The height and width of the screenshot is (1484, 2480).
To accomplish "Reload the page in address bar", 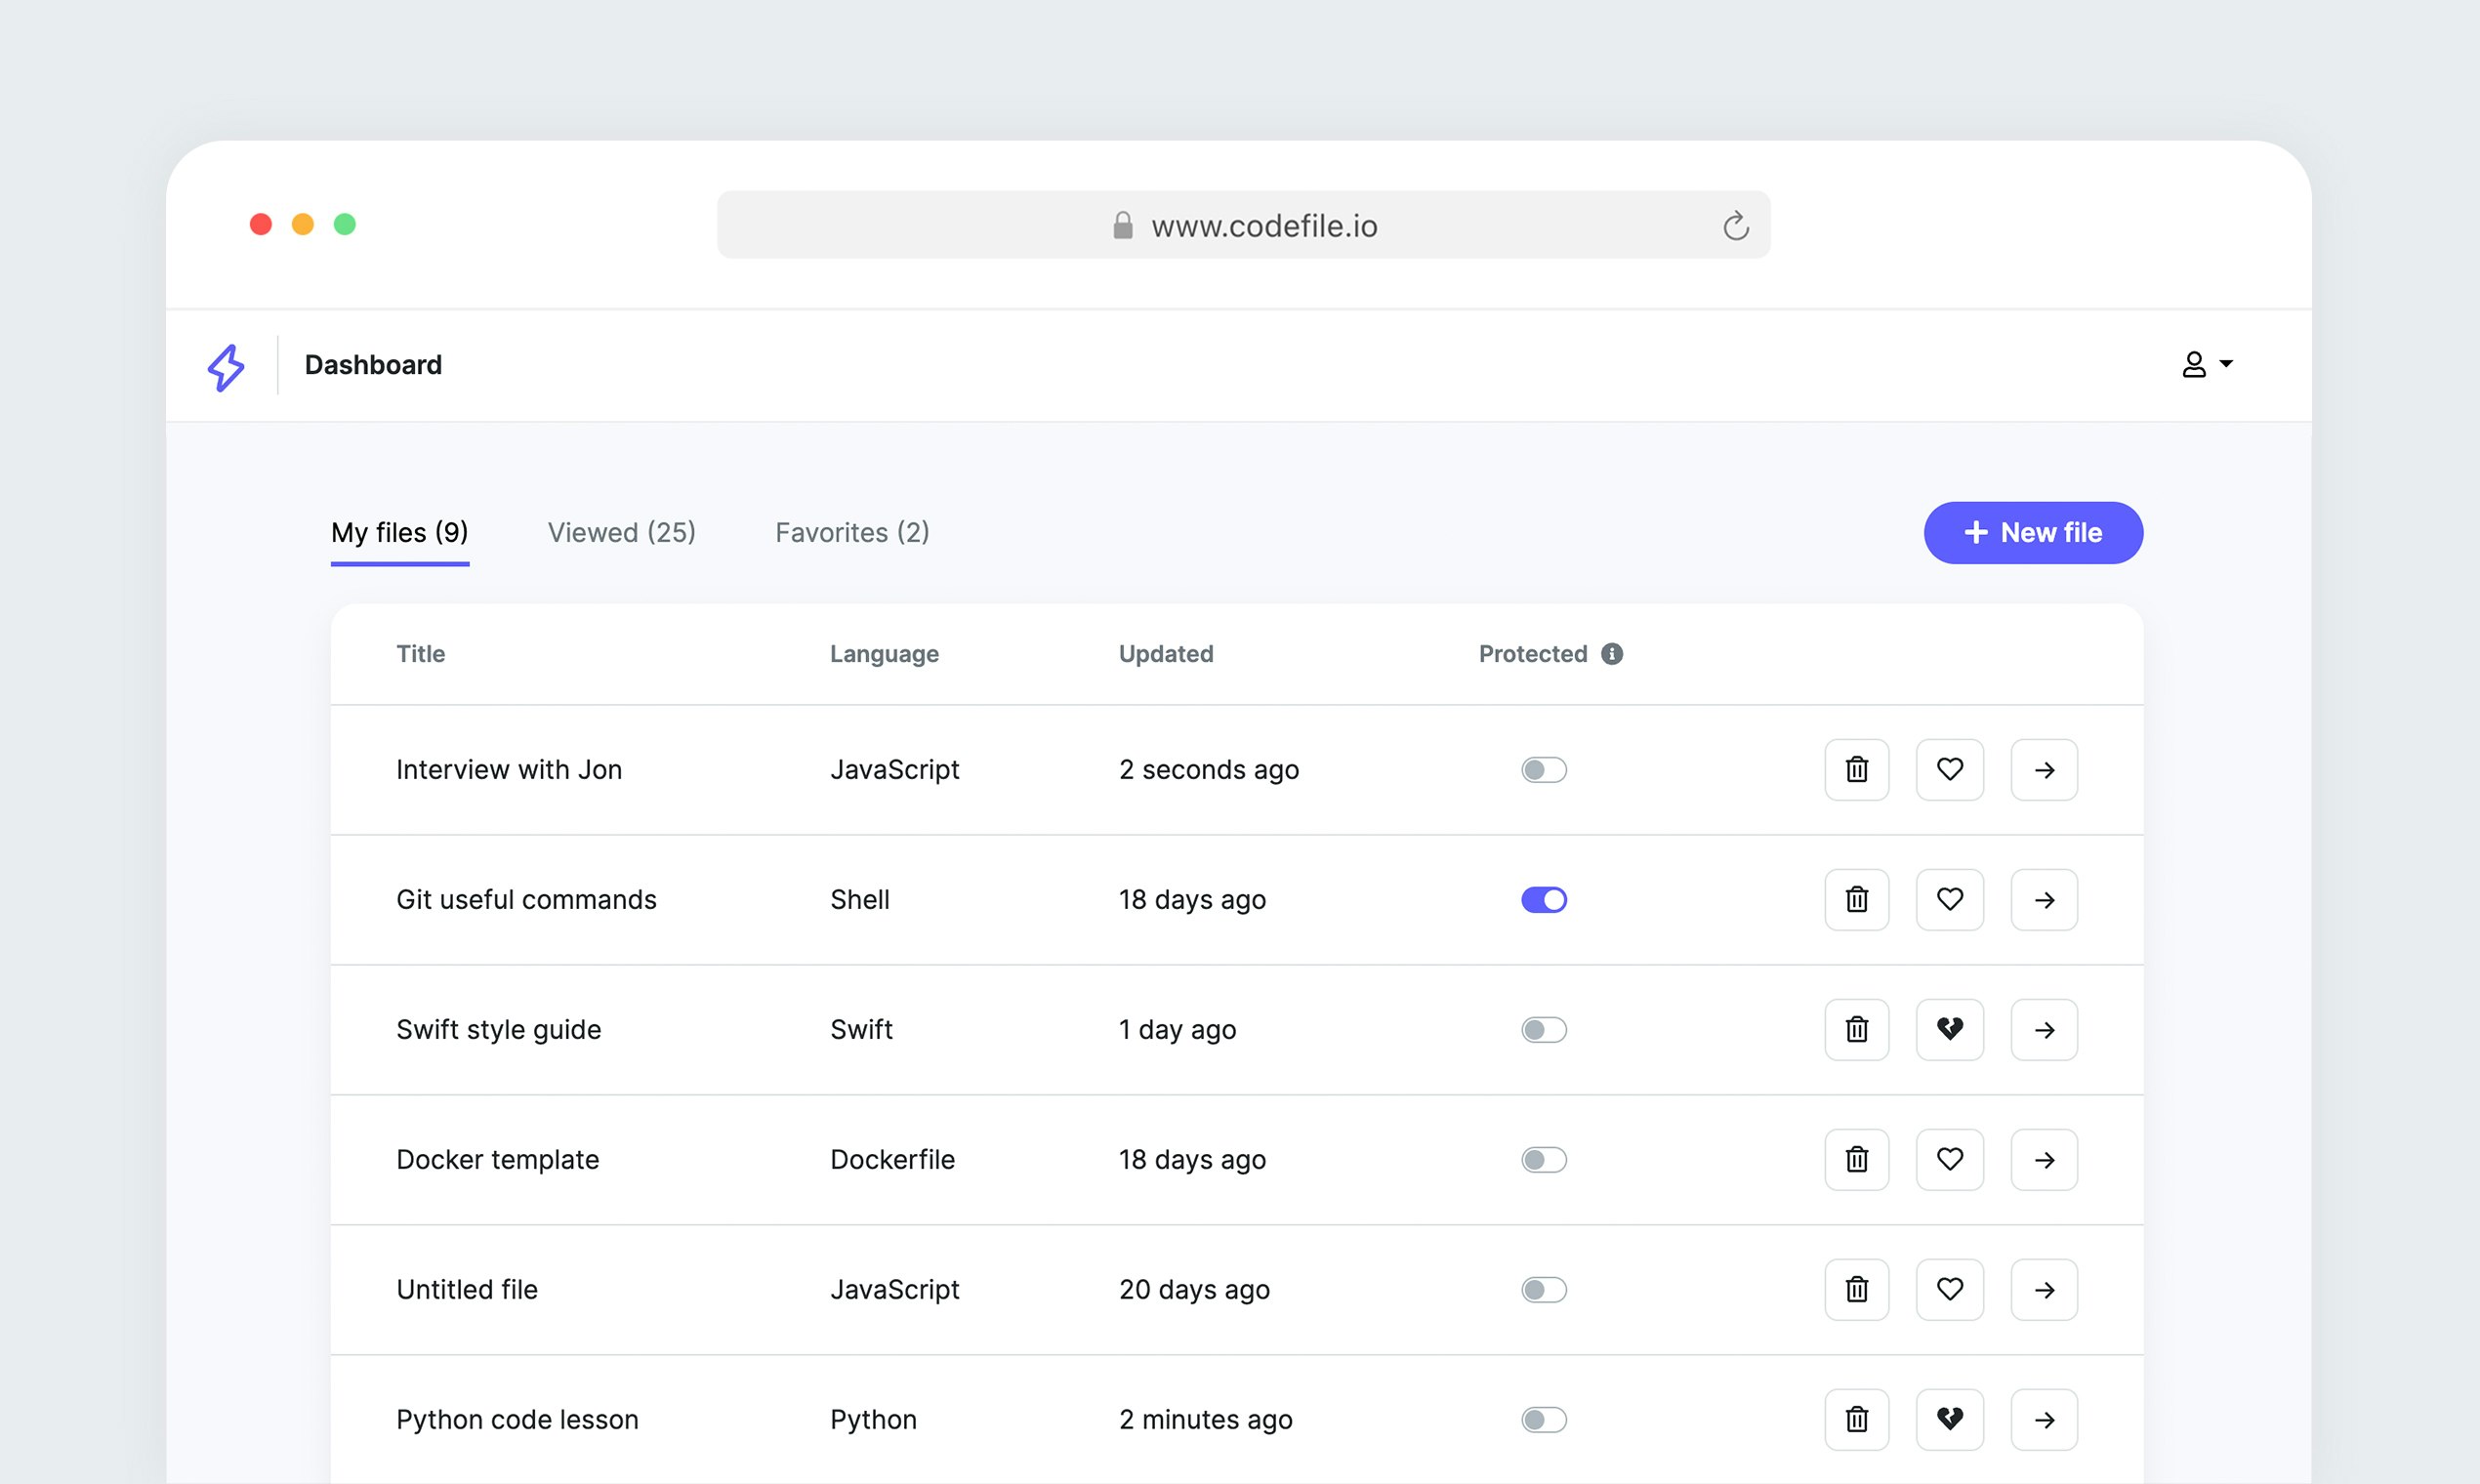I will pos(1736,226).
